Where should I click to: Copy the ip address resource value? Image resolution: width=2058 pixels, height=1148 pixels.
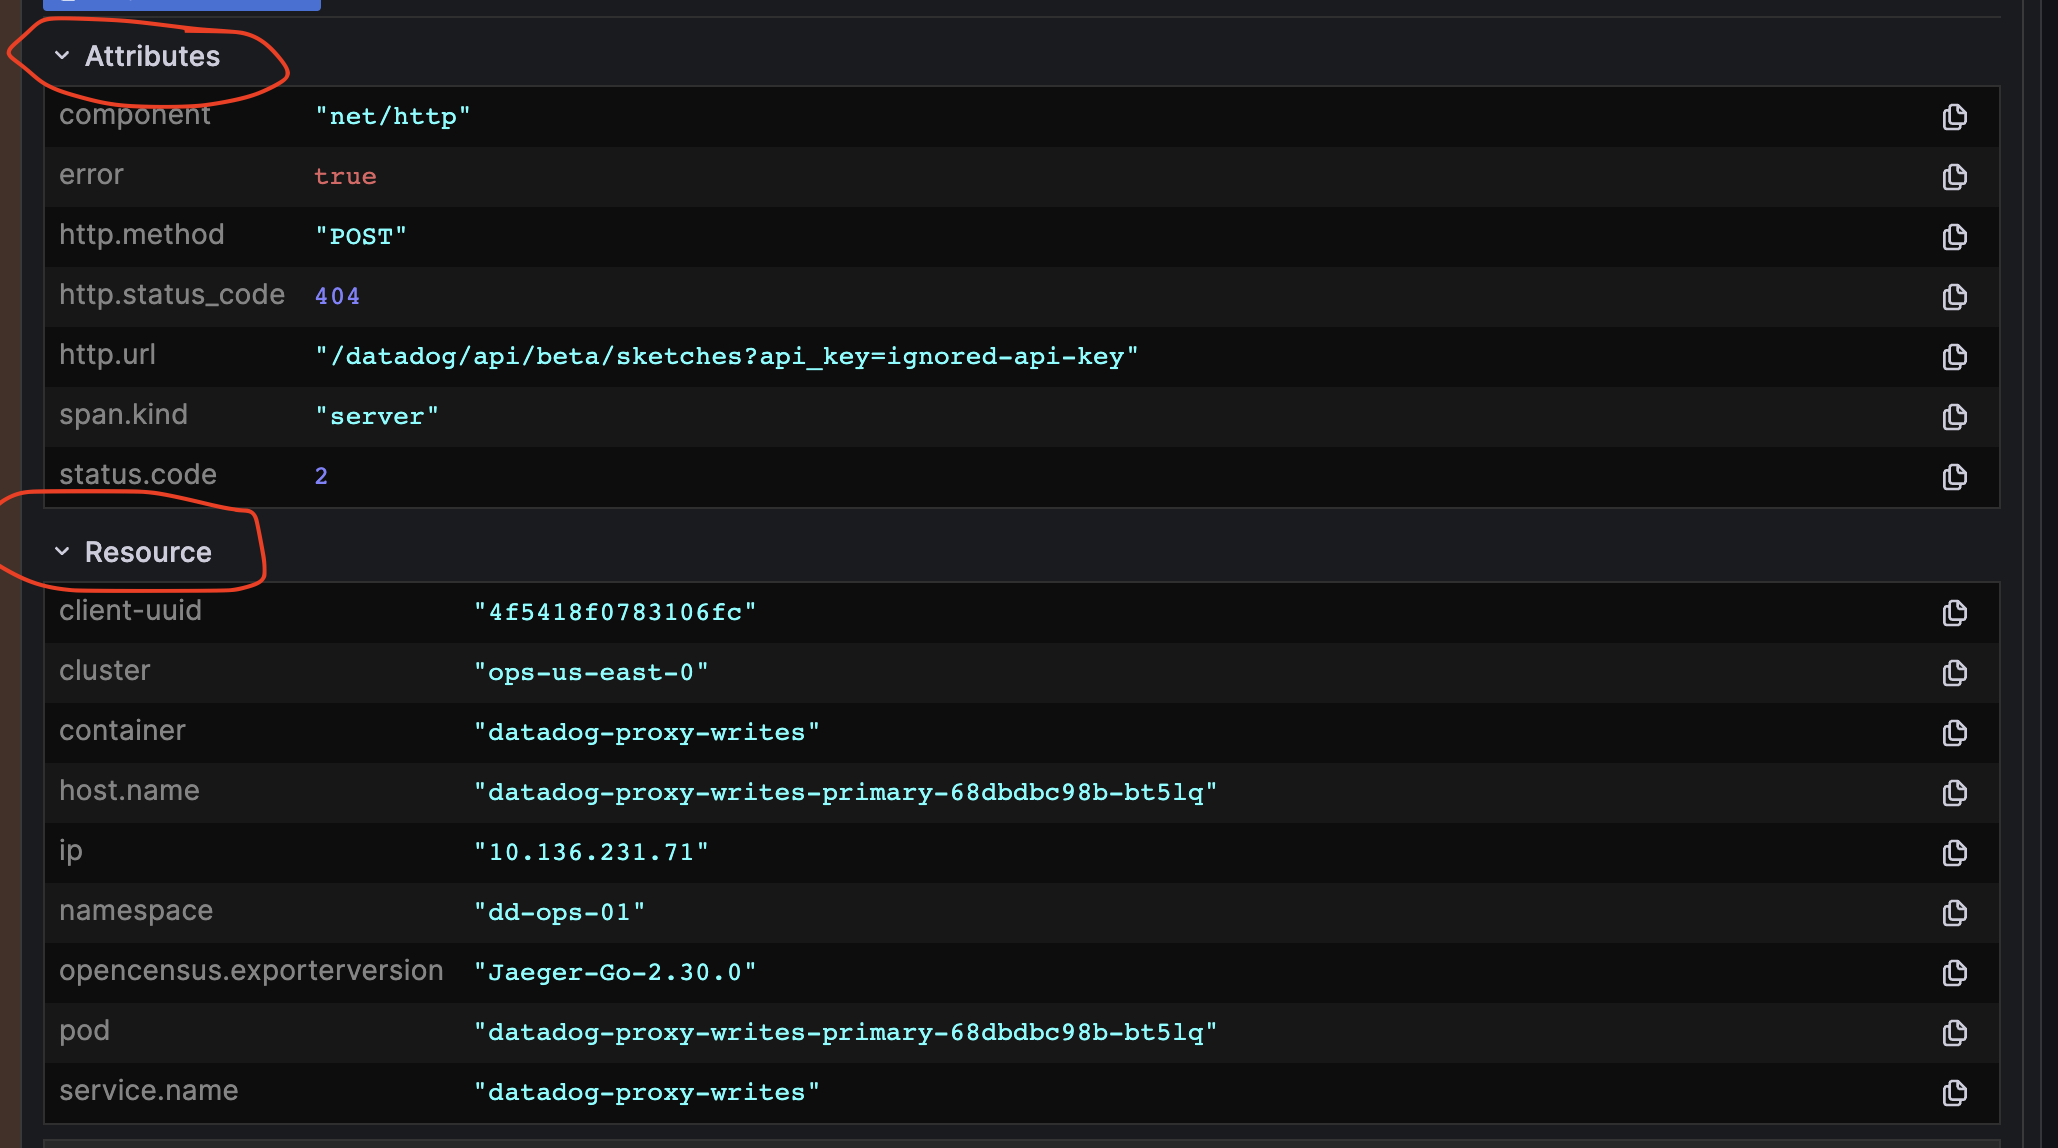(1954, 853)
